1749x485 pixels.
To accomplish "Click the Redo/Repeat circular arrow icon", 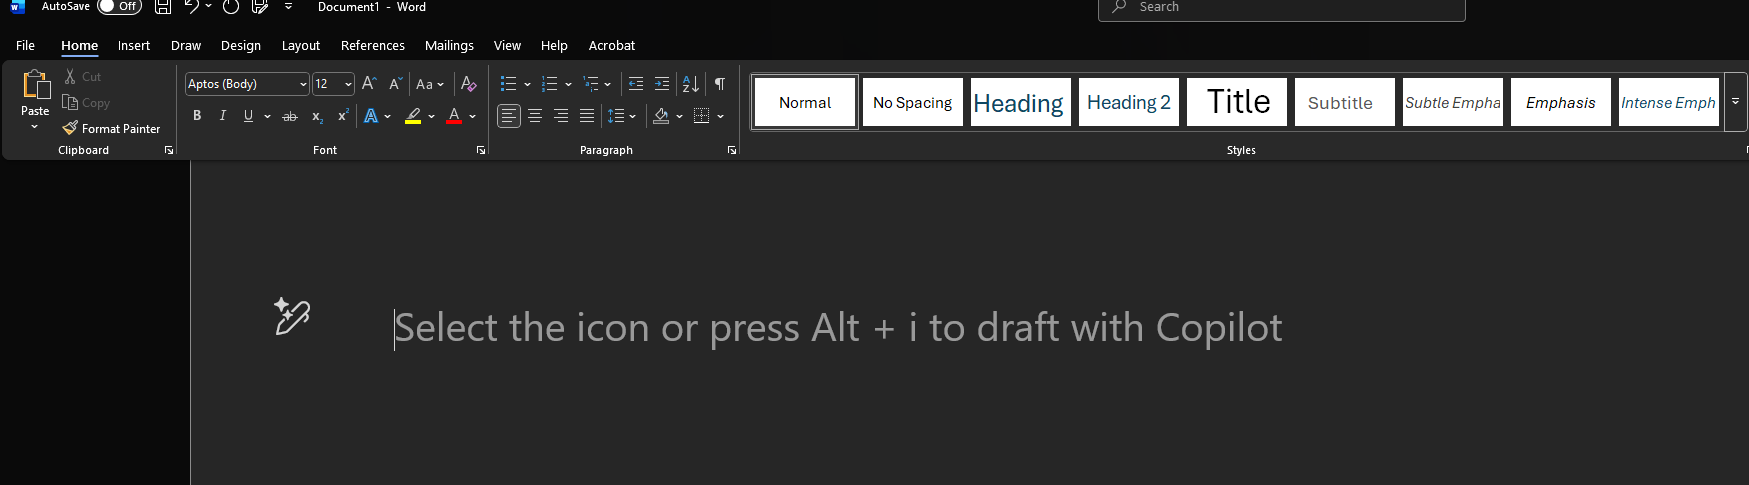I will coord(231,6).
